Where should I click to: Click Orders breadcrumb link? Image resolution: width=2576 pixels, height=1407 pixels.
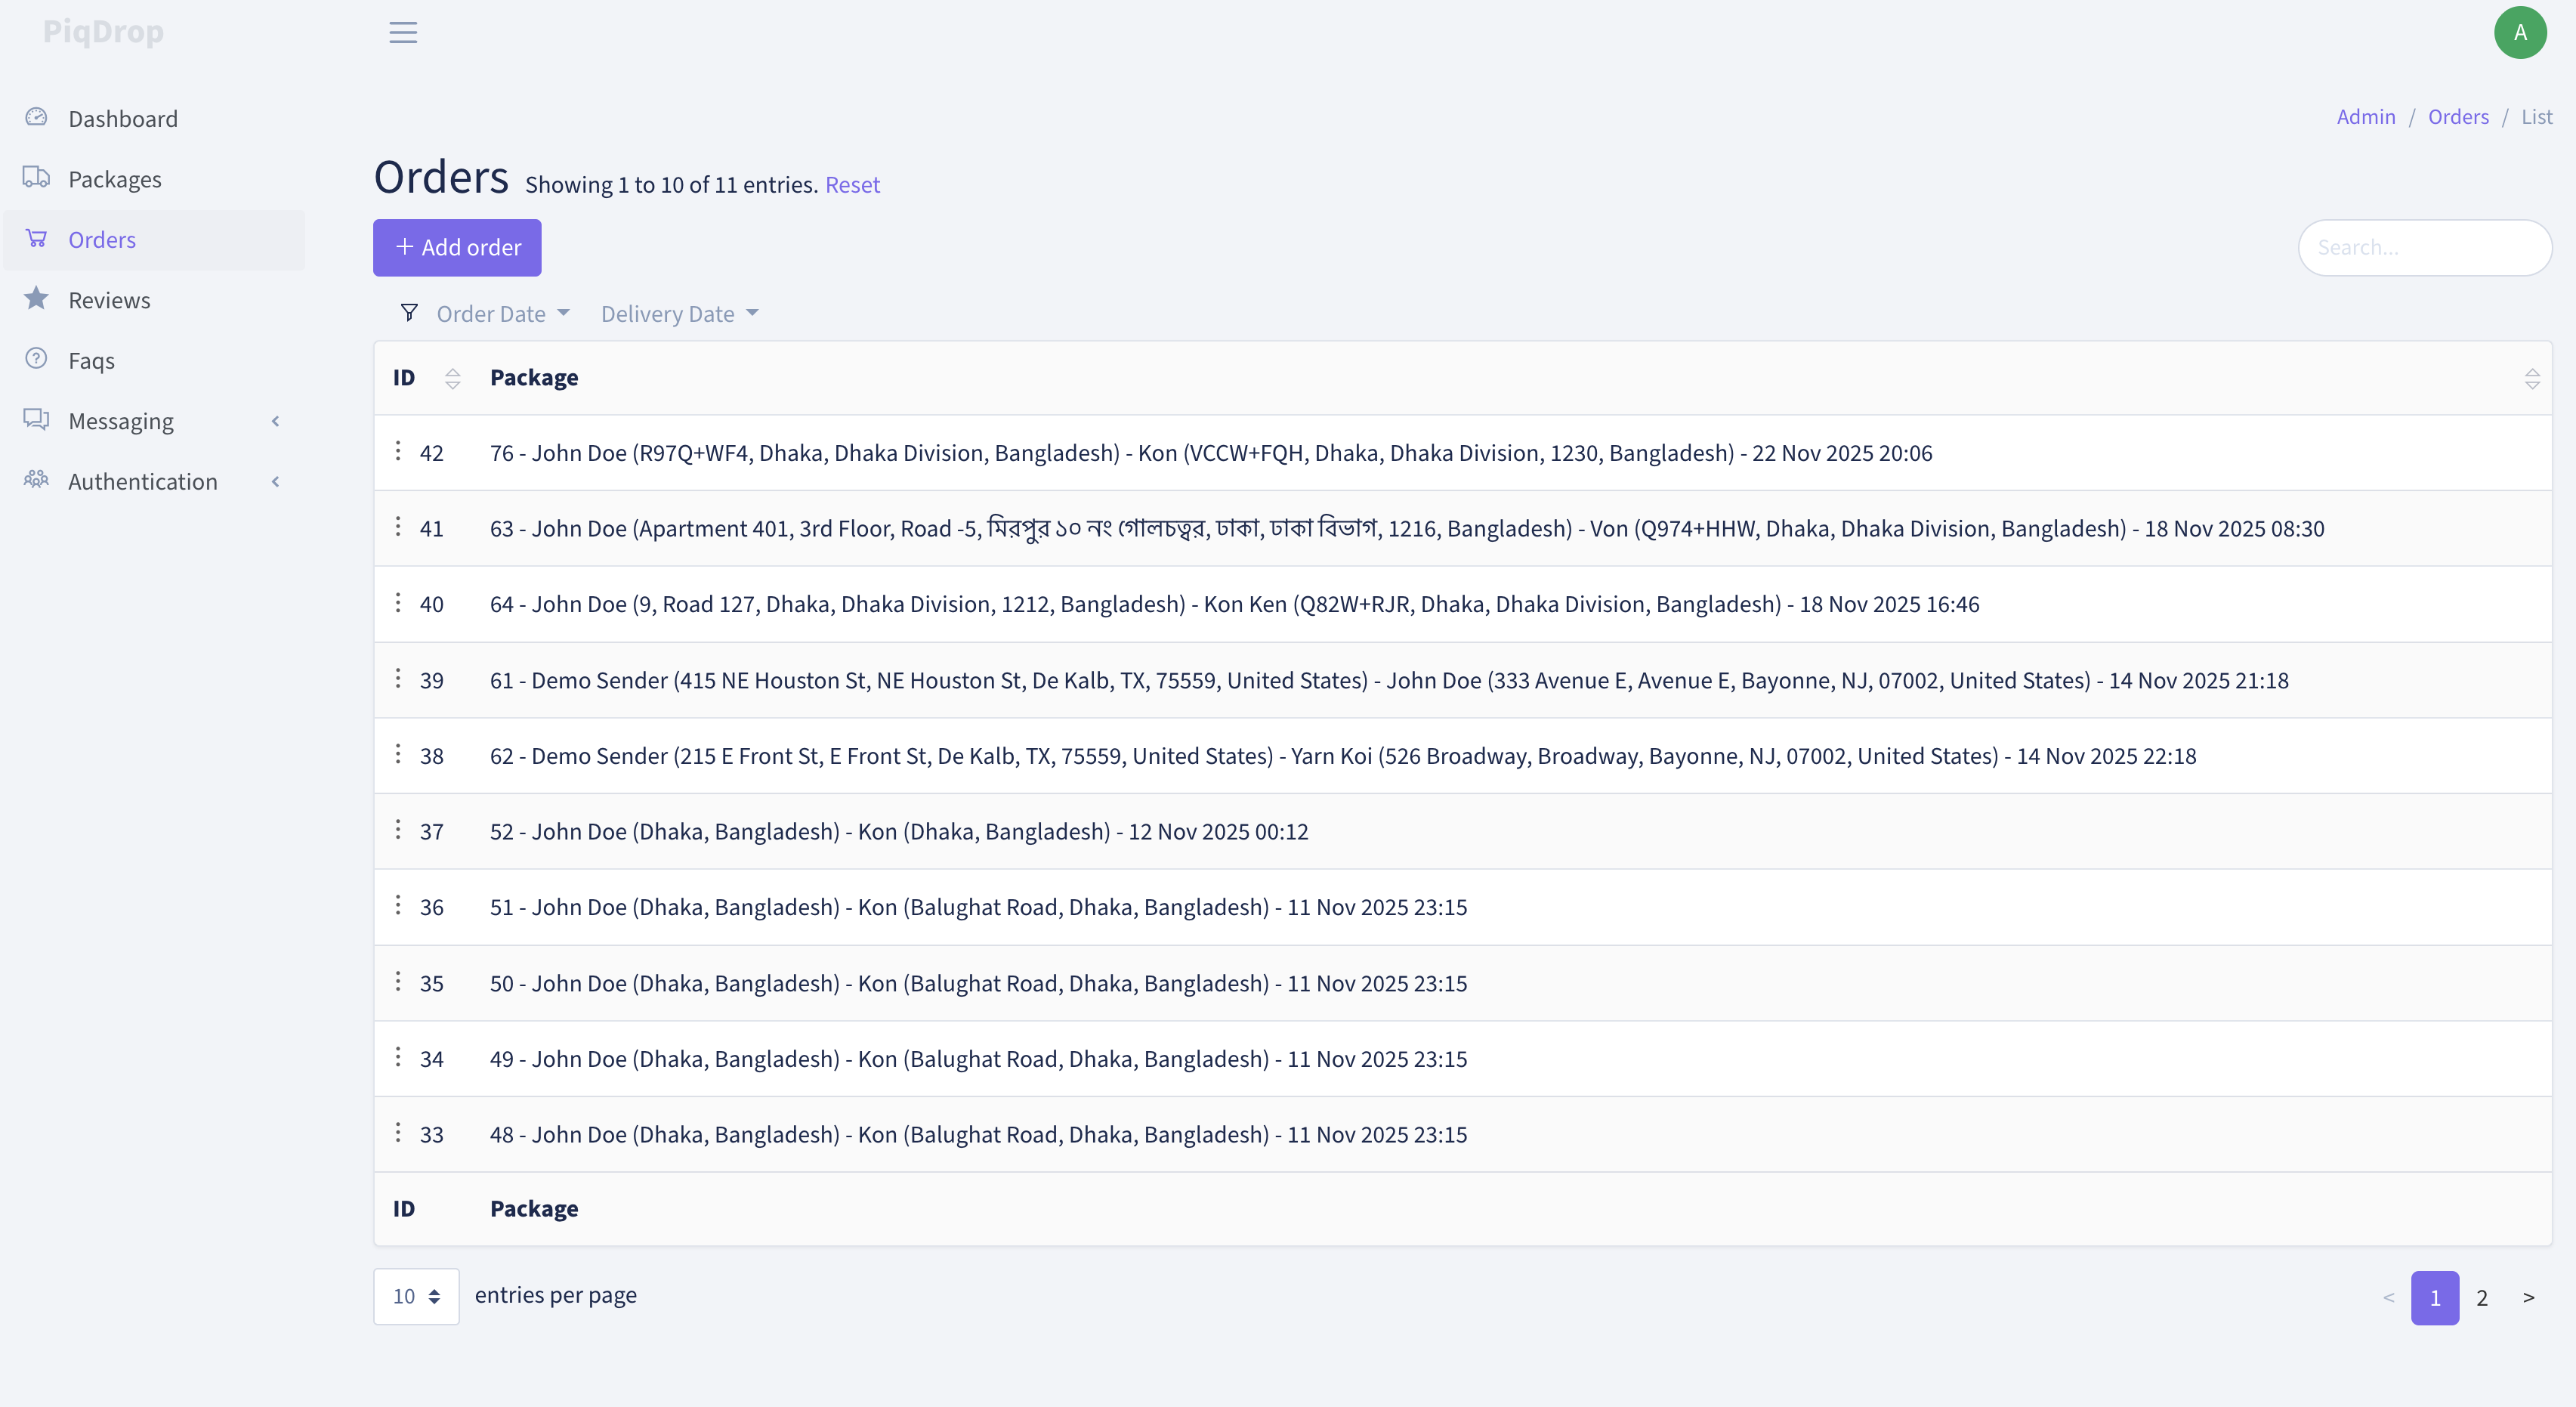coord(2457,116)
